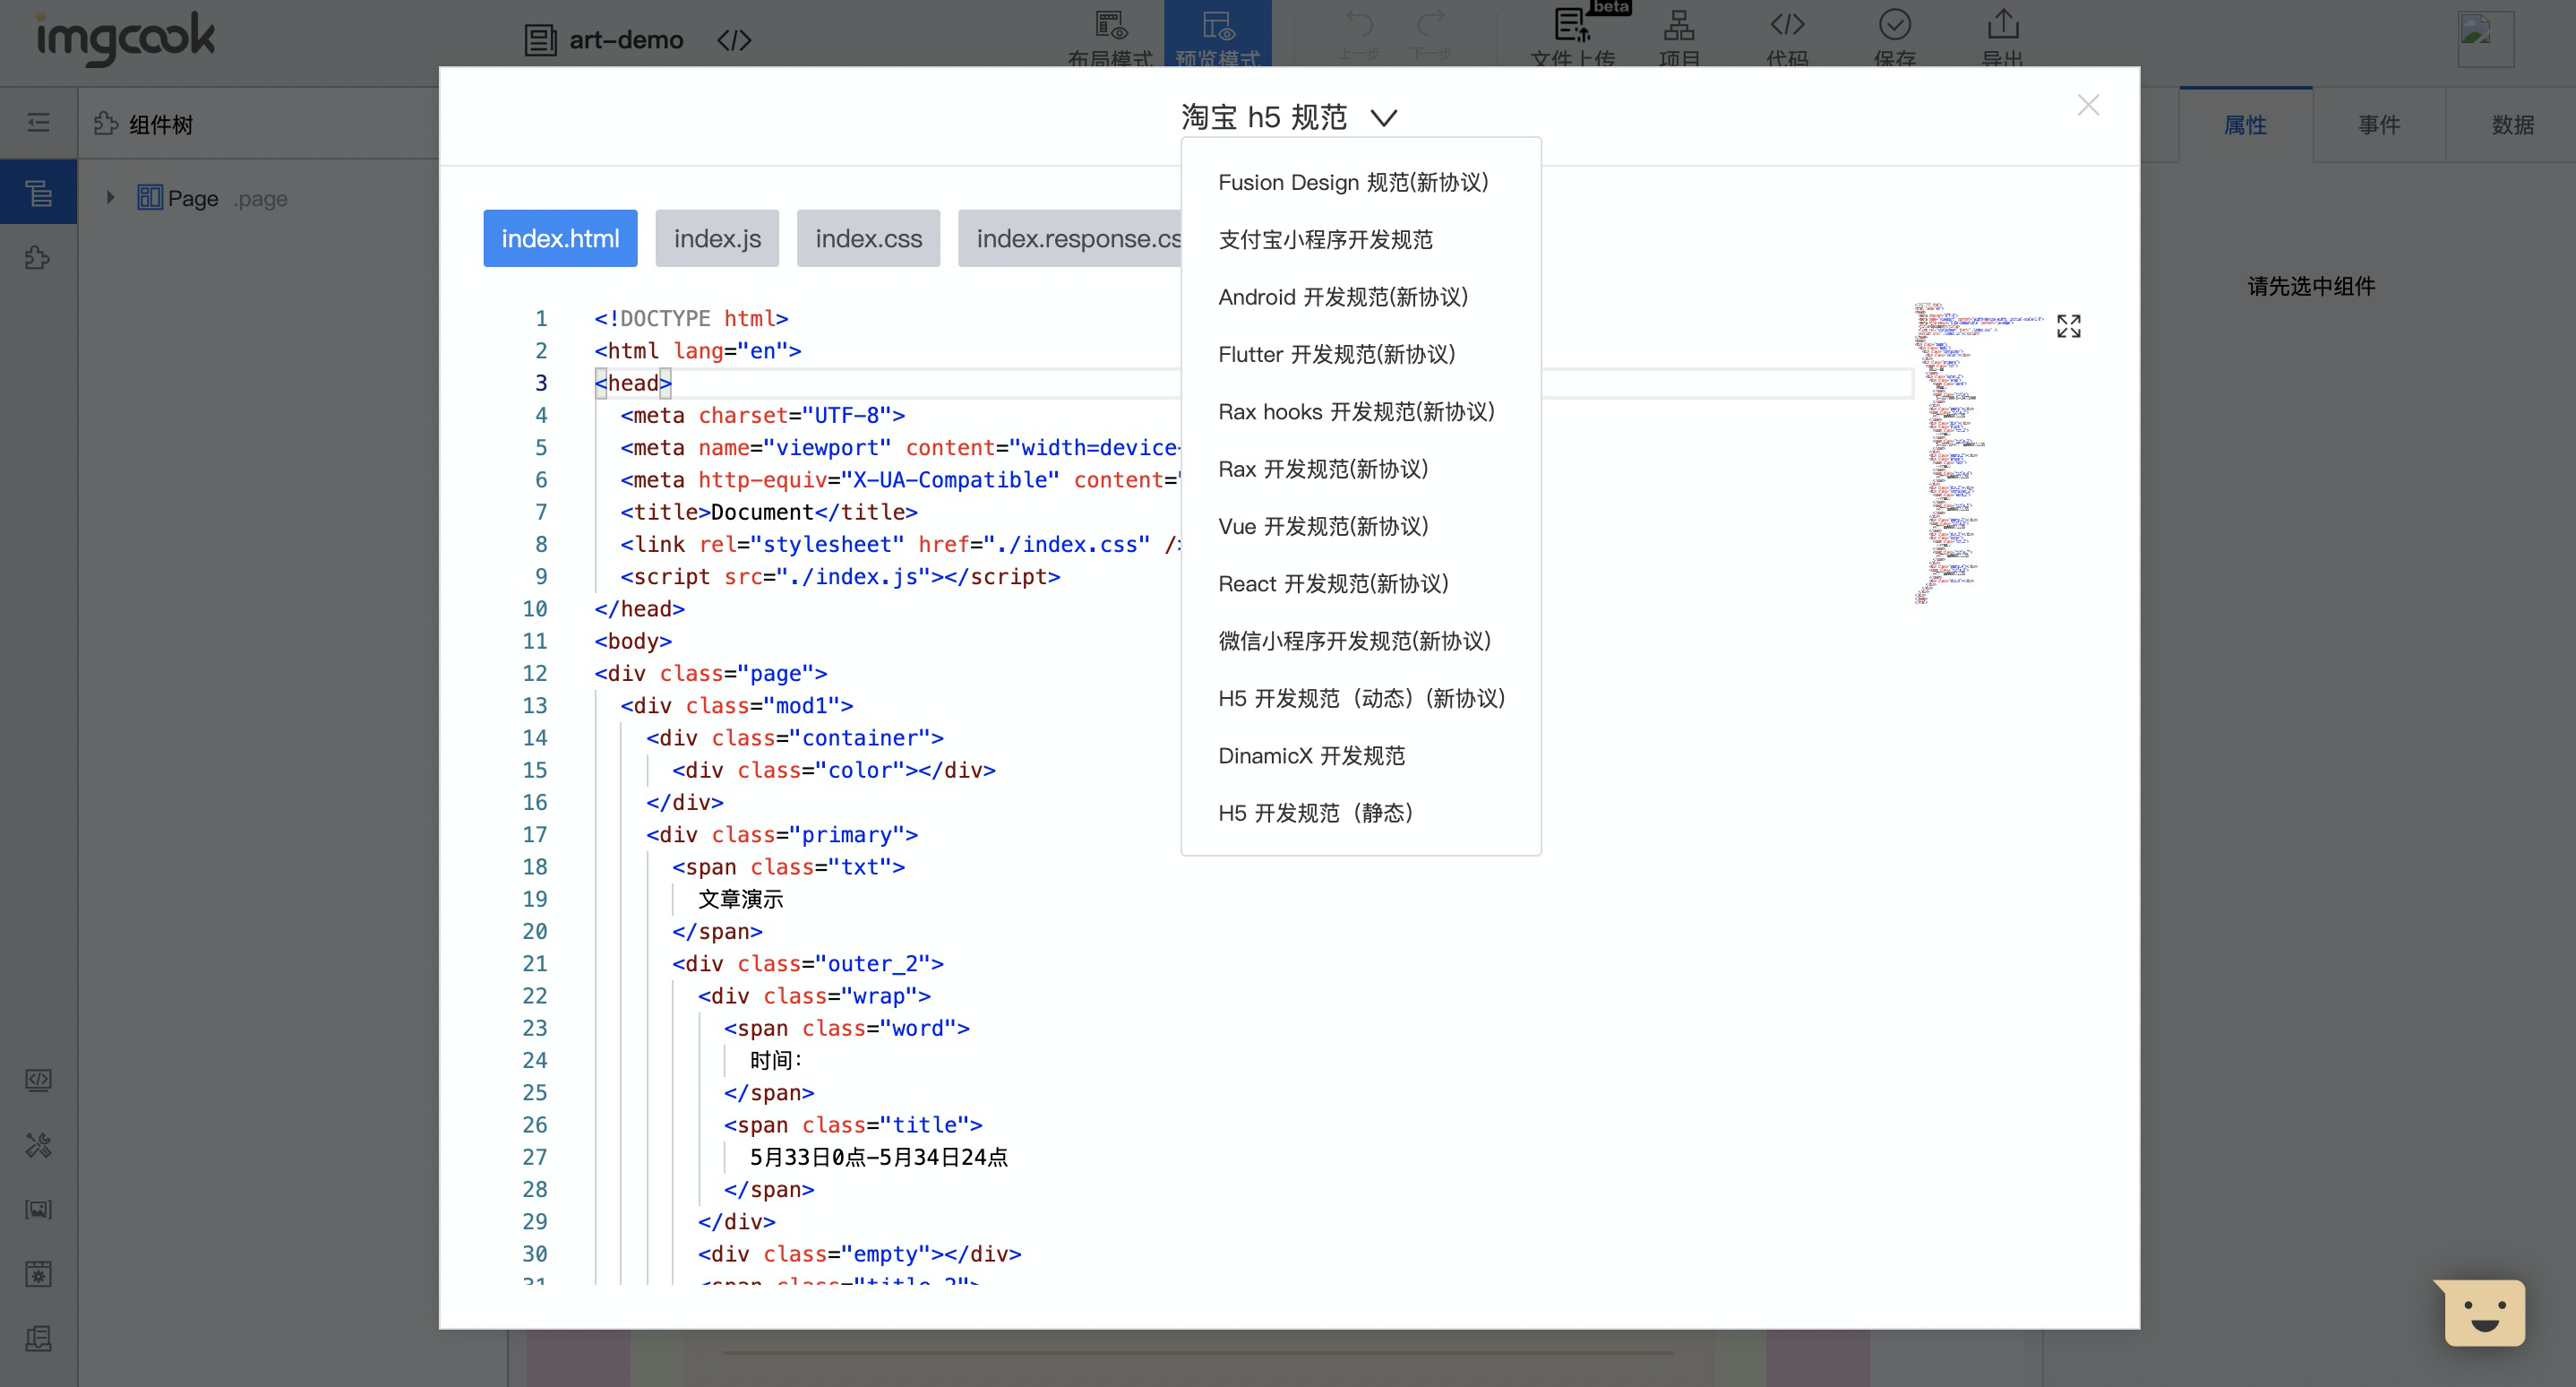Open the 事件 events tab

[2379, 125]
